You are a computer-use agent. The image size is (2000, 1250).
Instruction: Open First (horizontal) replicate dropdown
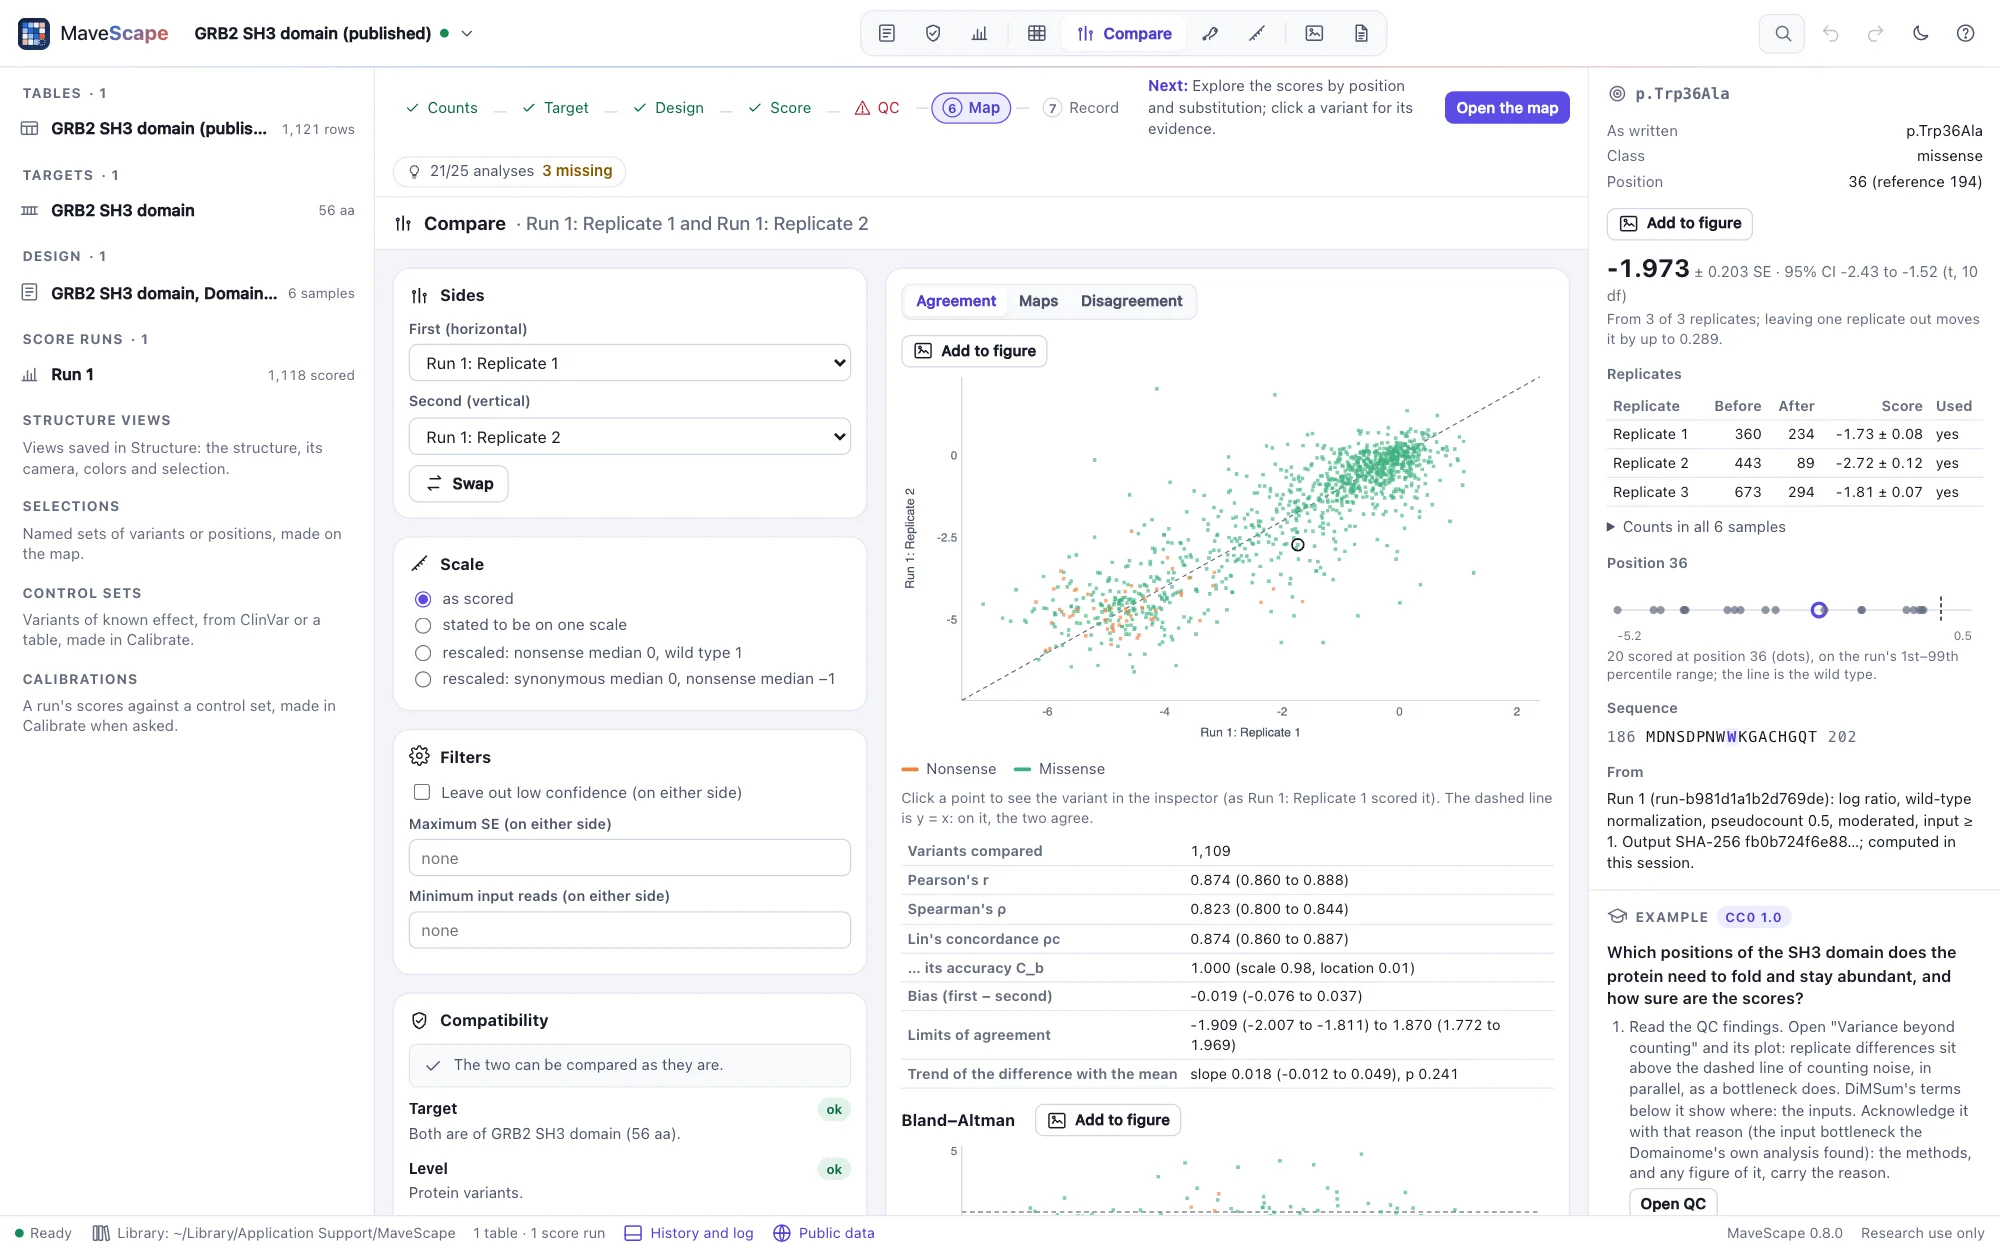[630, 363]
